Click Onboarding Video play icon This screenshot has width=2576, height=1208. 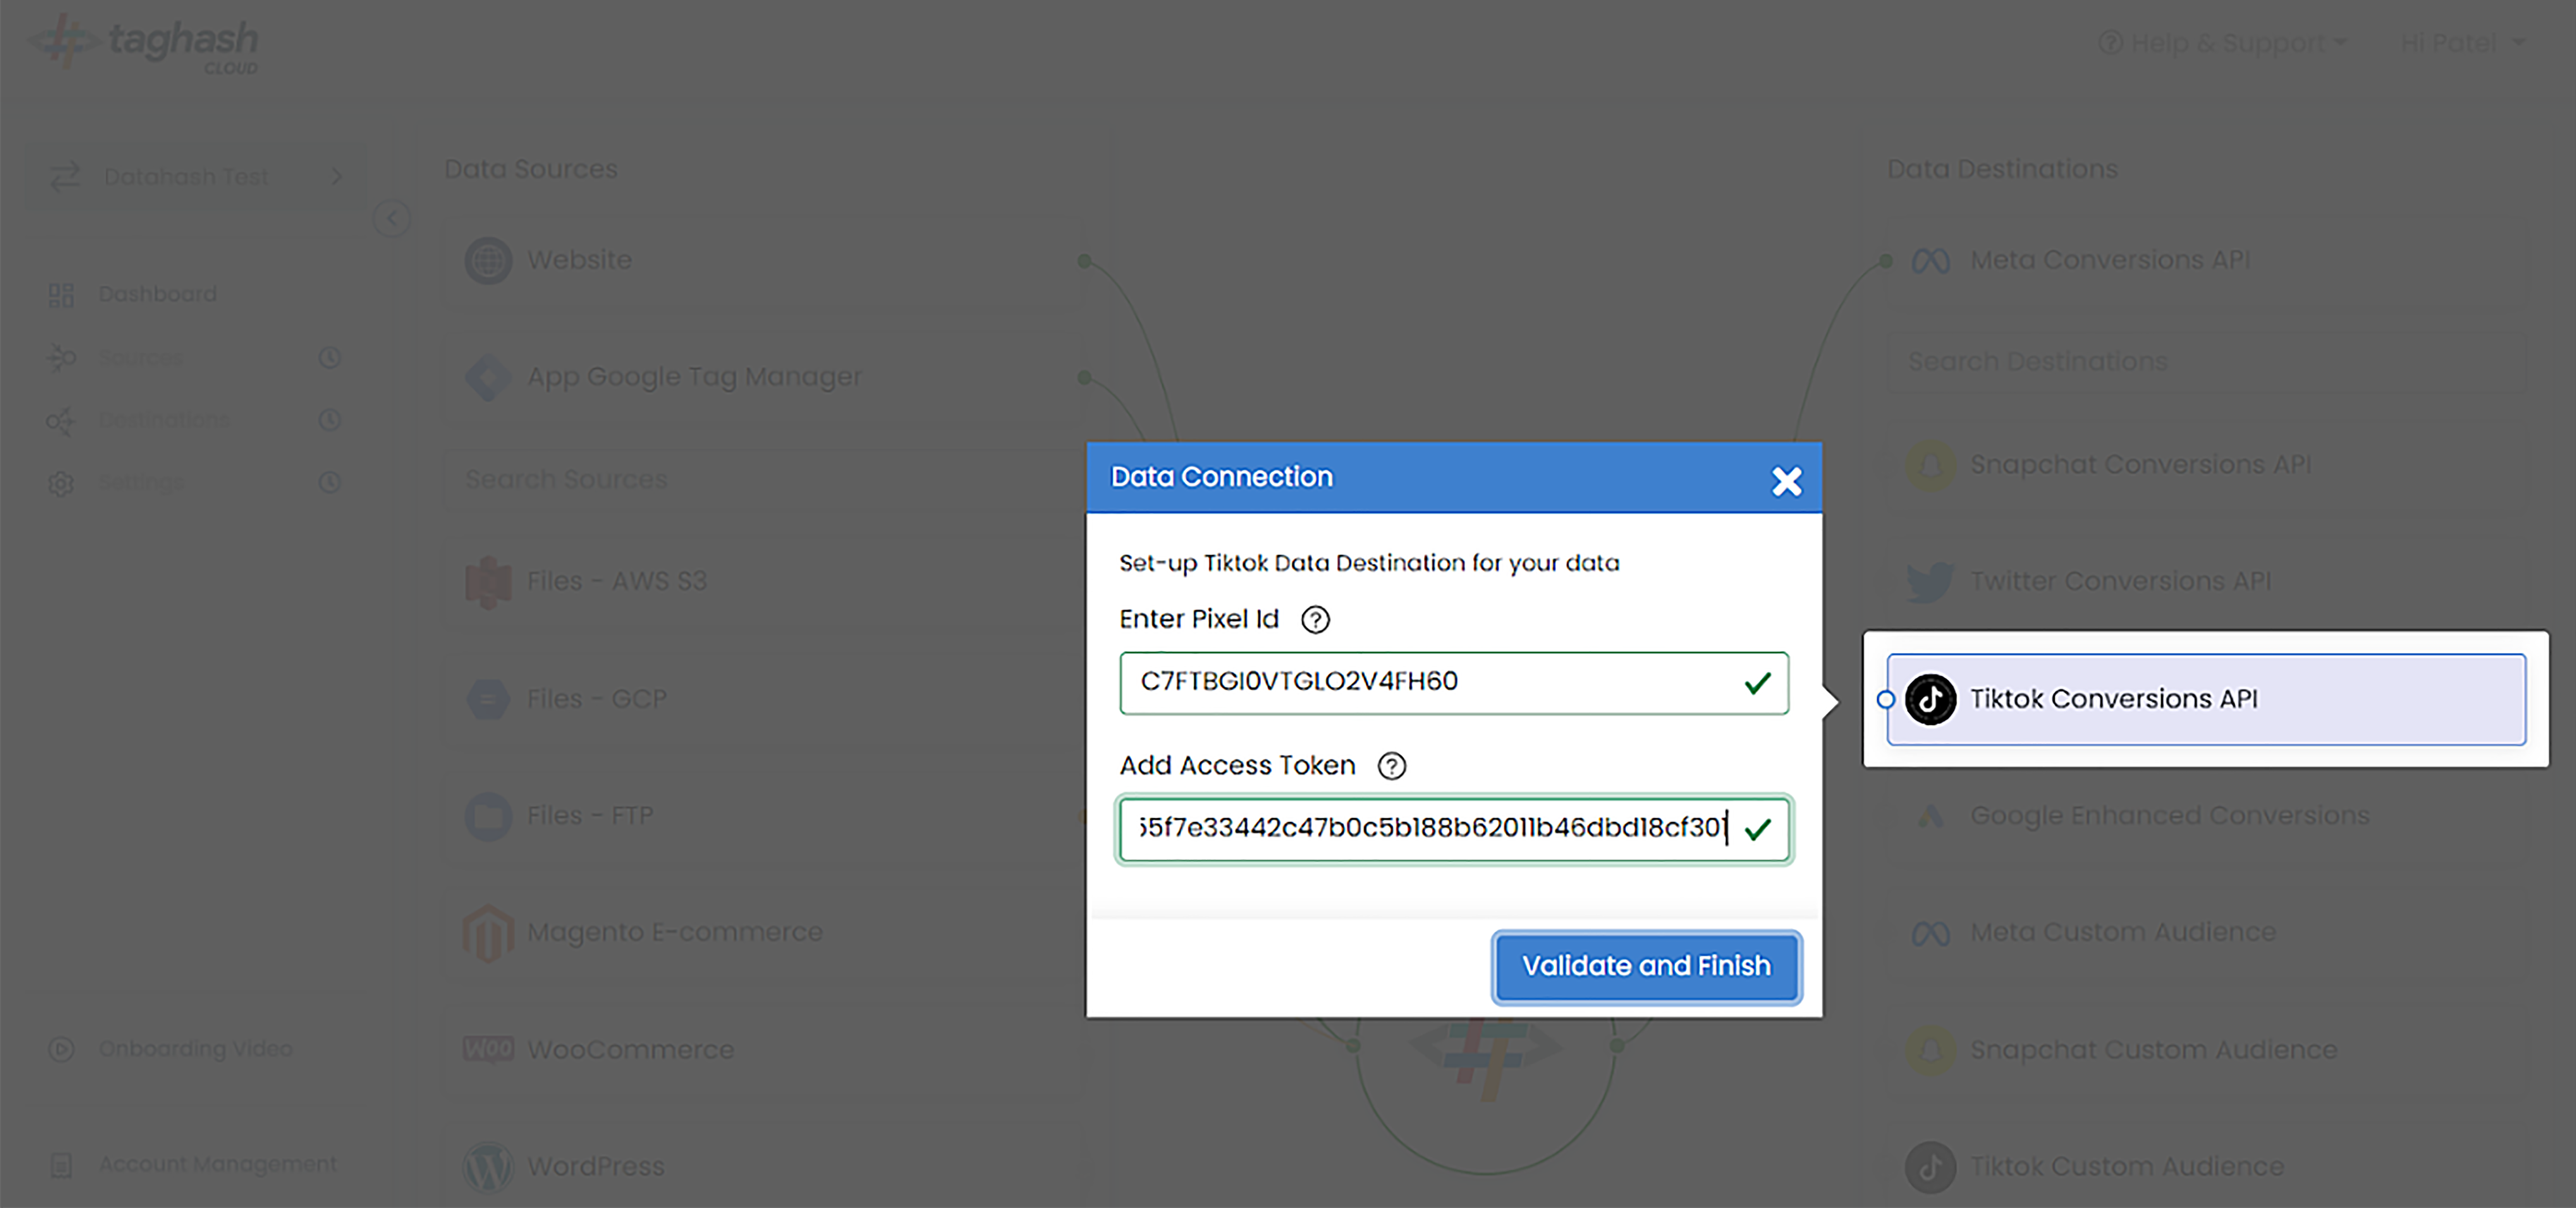click(x=61, y=1048)
